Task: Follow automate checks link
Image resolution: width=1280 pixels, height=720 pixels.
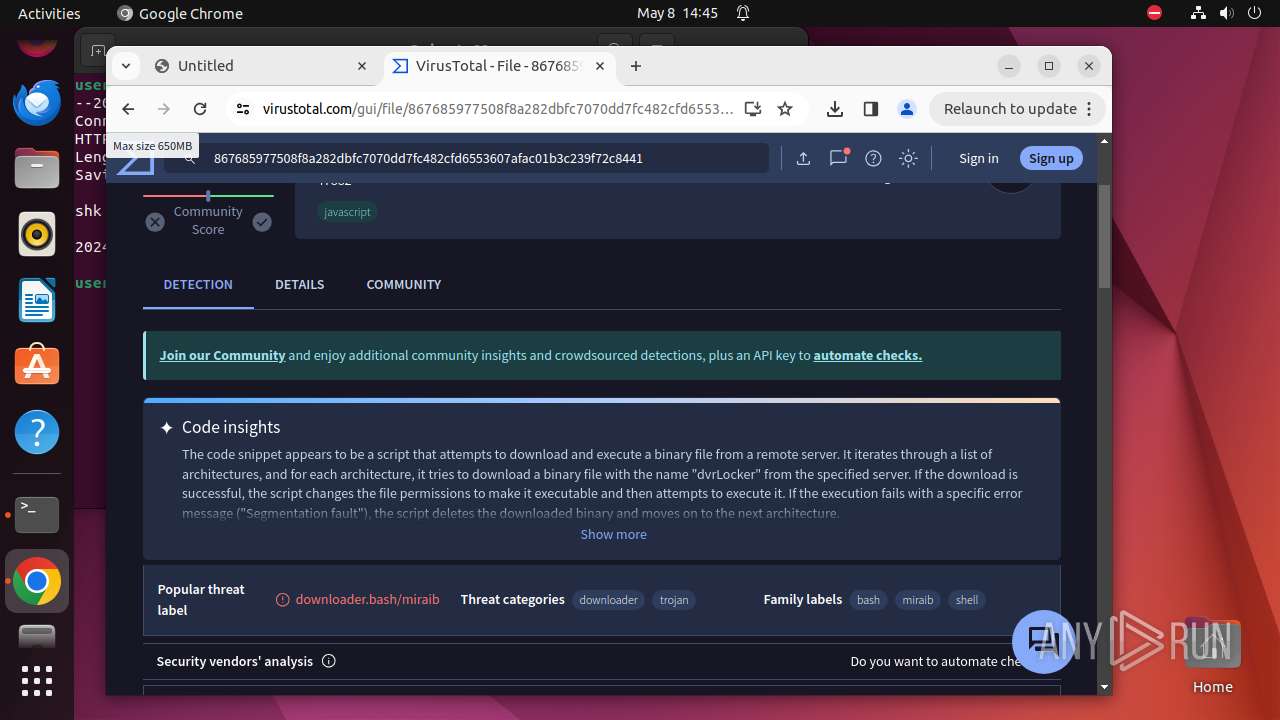Action: [x=868, y=355]
